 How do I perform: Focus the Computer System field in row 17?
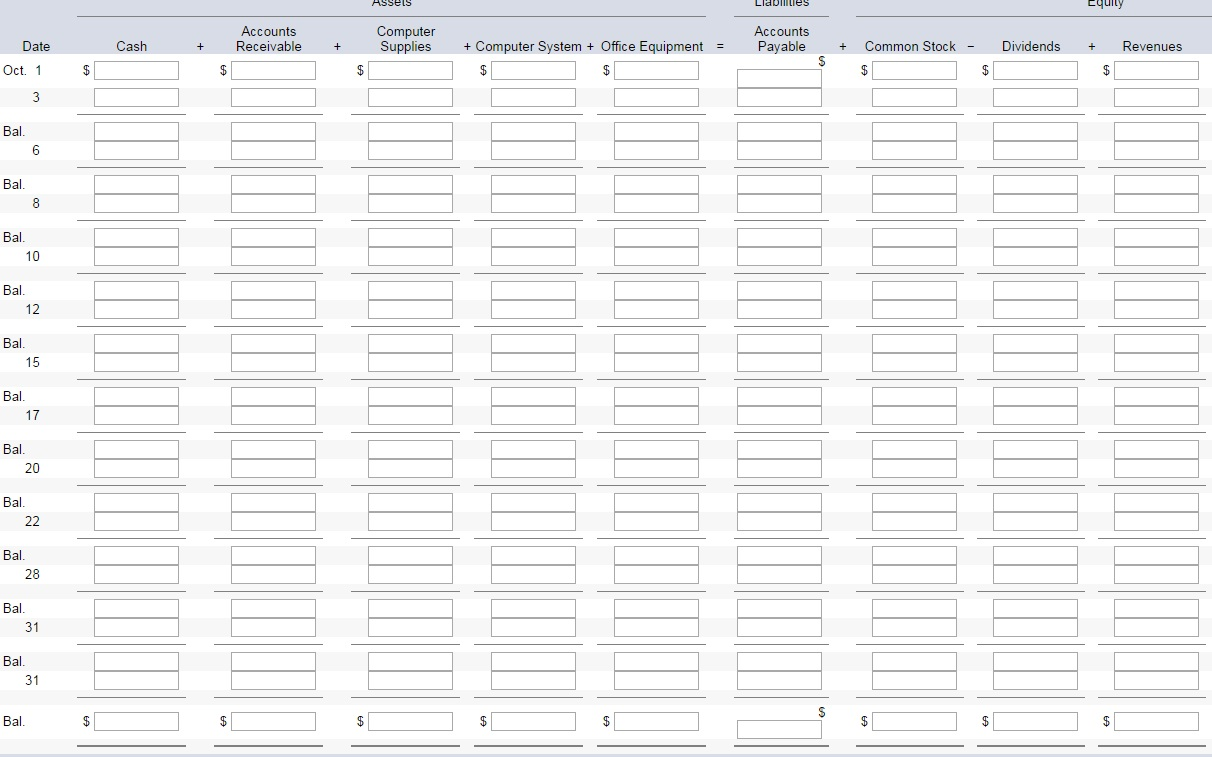point(533,415)
